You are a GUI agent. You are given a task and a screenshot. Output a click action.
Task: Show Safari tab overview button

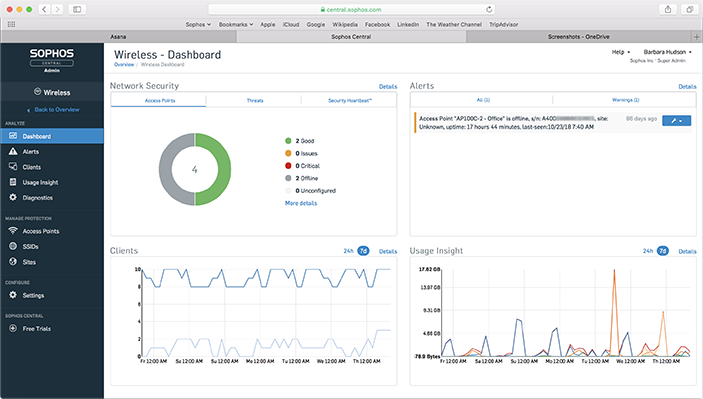689,9
